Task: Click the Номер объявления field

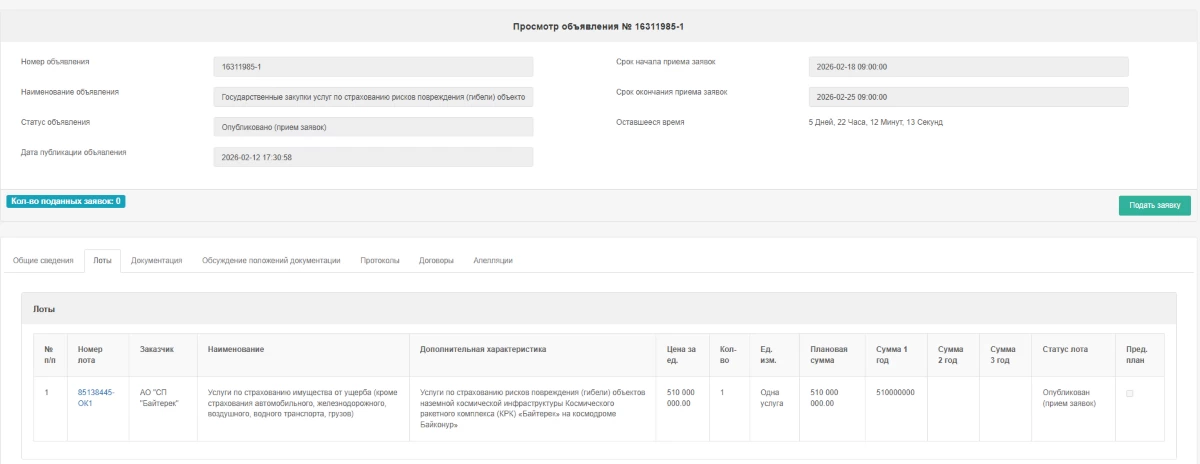Action: pos(373,67)
